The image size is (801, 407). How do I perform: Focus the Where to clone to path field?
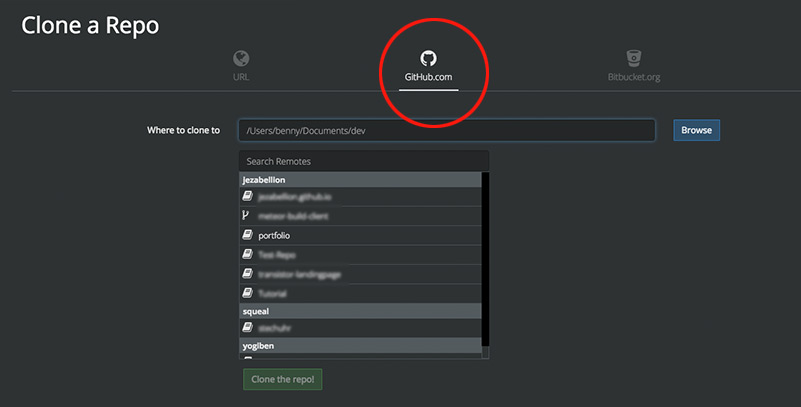pos(446,130)
